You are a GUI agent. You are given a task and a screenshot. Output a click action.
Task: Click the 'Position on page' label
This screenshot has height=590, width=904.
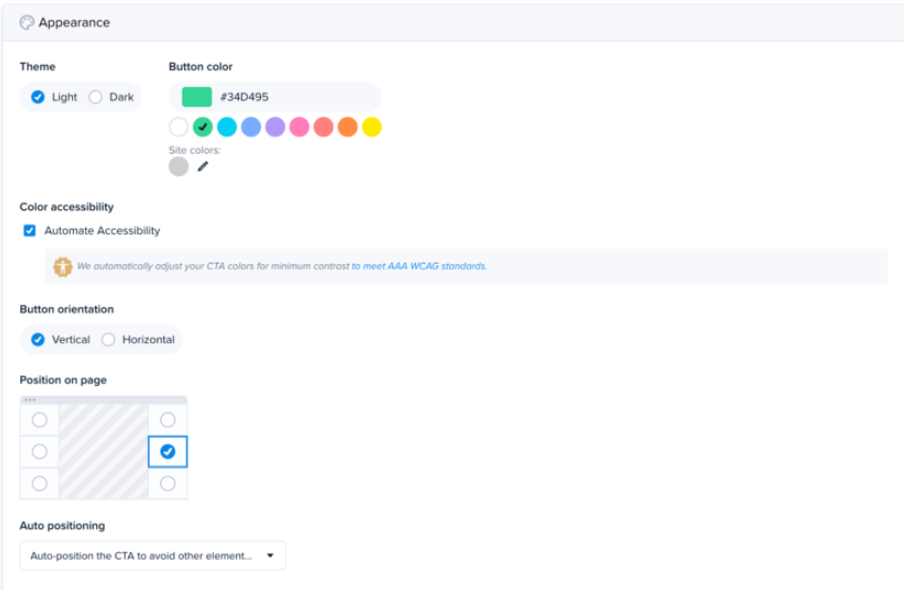63,380
